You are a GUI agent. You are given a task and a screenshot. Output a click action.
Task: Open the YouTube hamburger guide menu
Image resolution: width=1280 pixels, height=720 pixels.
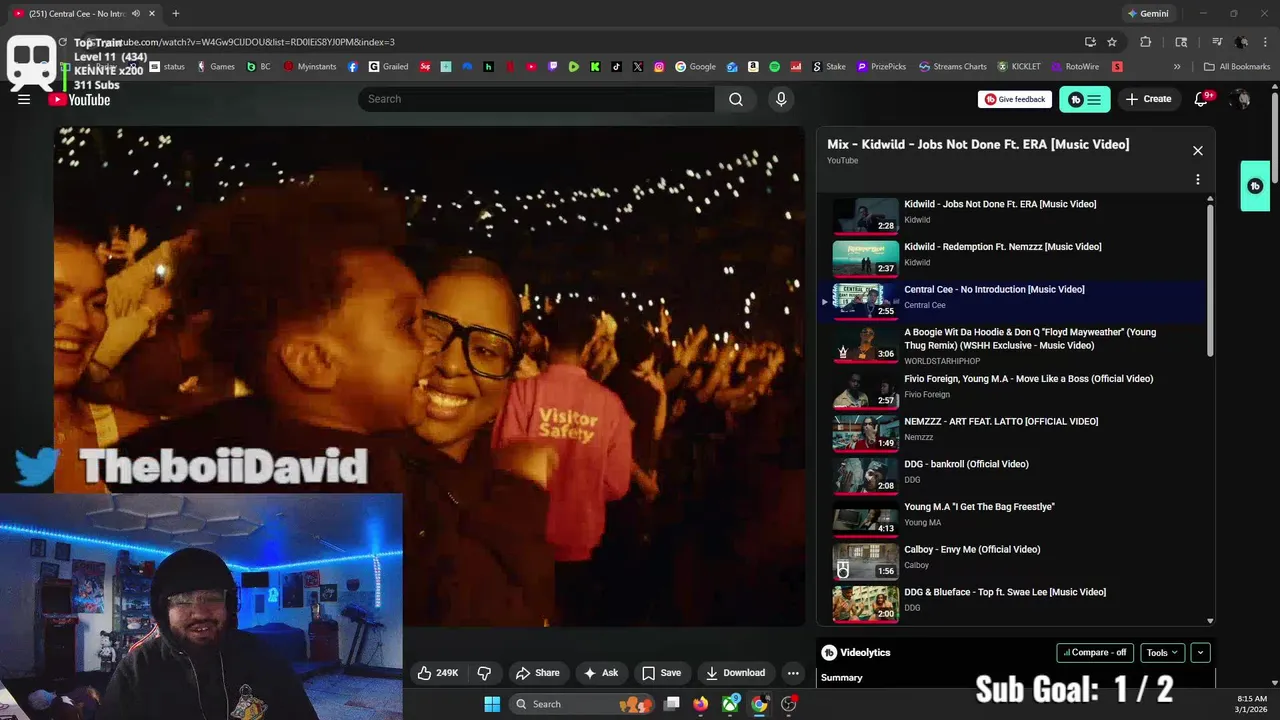point(24,99)
